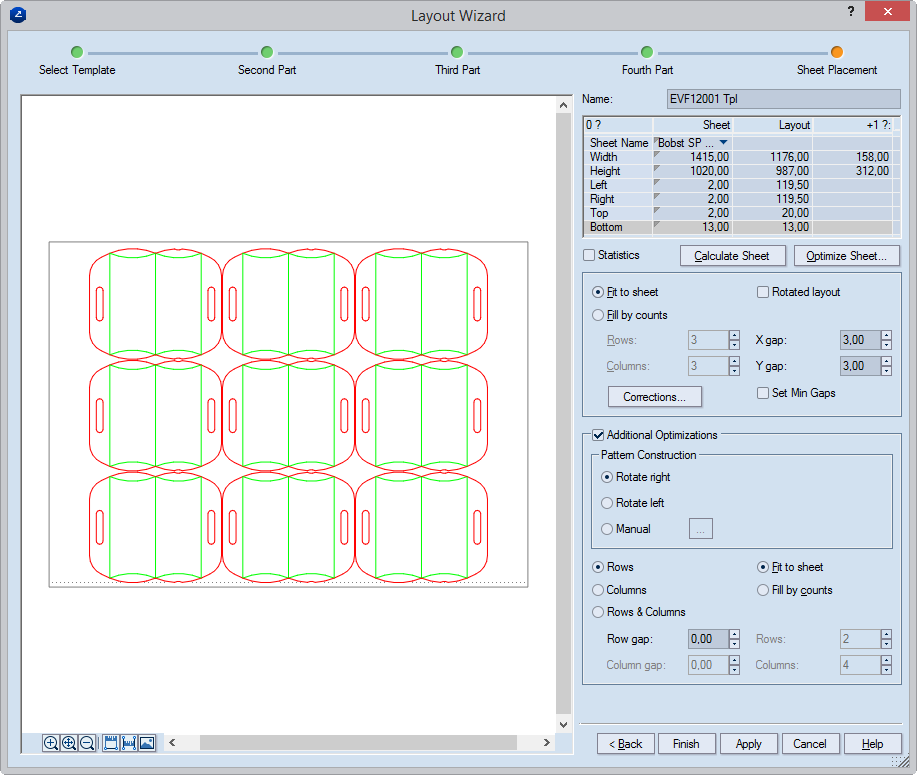
Task: Increase the X gap spinner value
Action: point(886,336)
